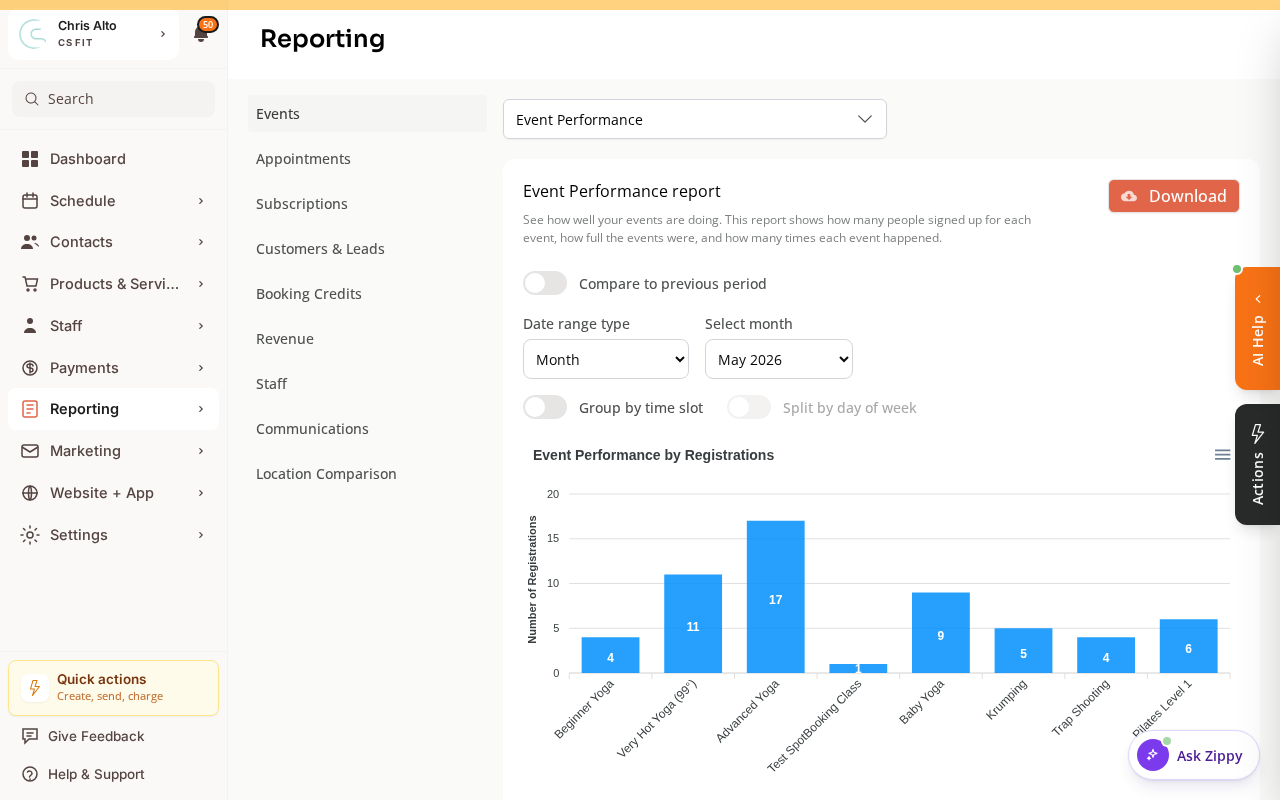This screenshot has width=1280, height=800.
Task: Expand the Products & Services chevron
Action: tap(201, 284)
